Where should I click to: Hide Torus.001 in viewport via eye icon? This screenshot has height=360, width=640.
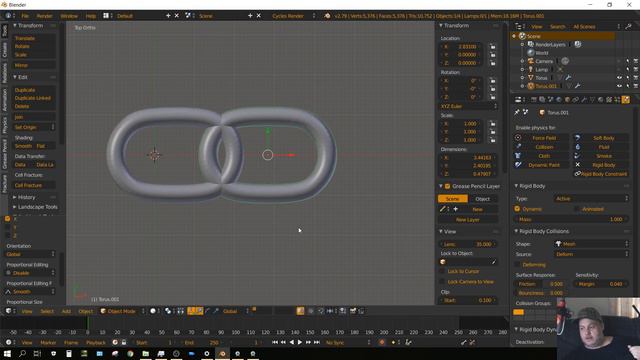(620, 86)
